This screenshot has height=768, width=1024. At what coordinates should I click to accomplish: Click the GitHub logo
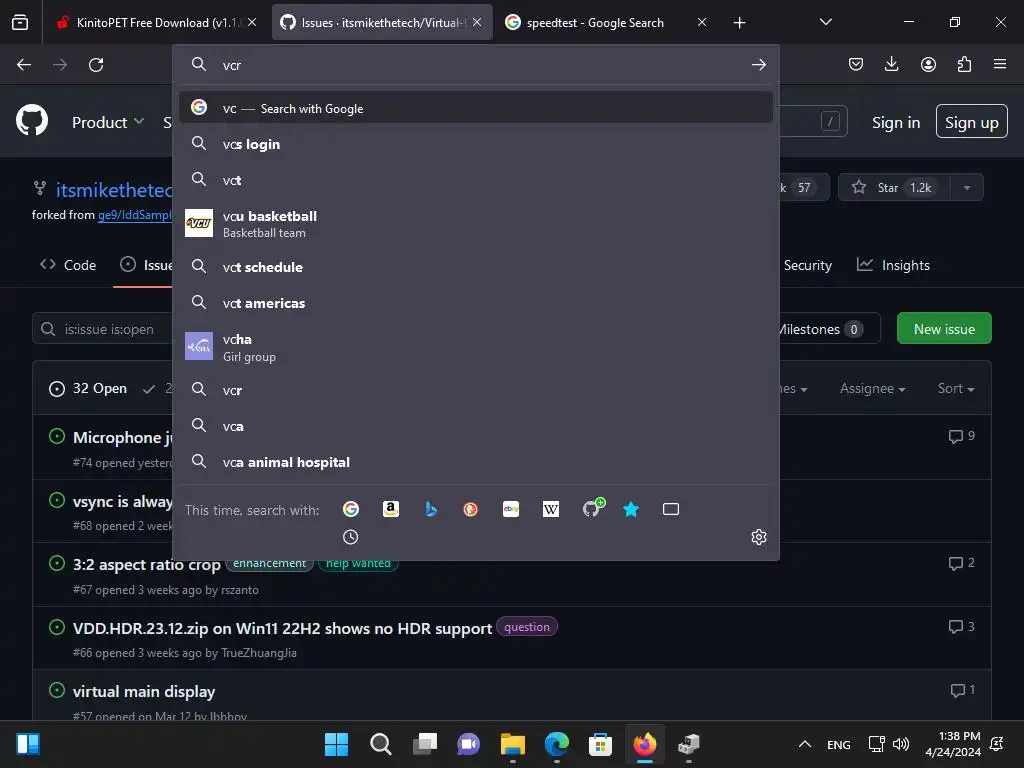tap(32, 121)
